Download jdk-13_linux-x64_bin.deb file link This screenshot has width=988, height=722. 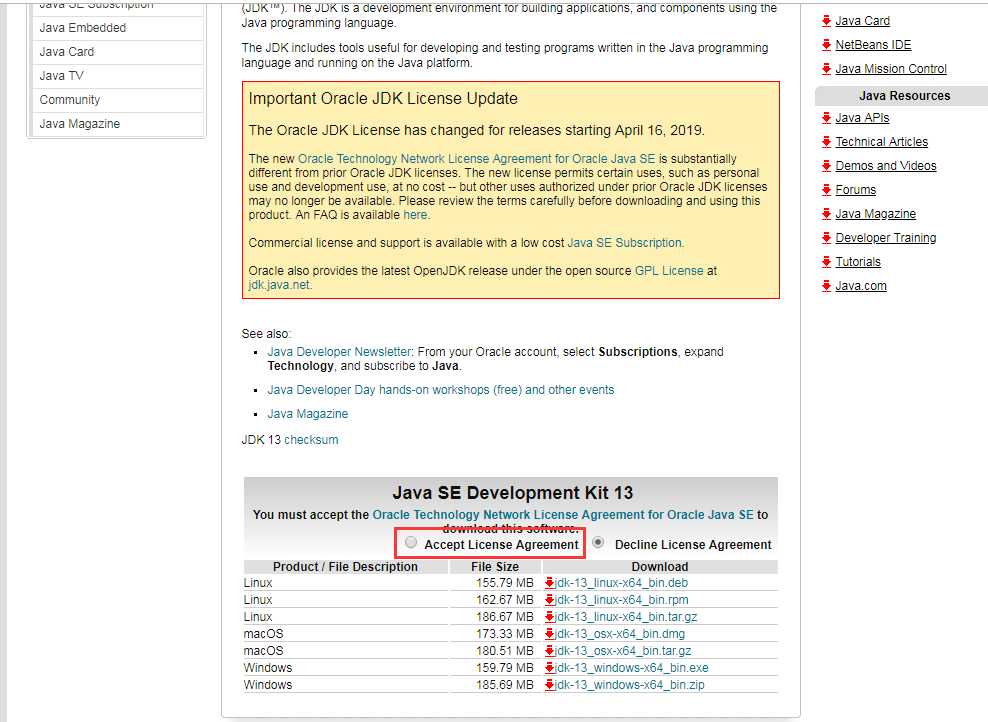click(x=621, y=583)
